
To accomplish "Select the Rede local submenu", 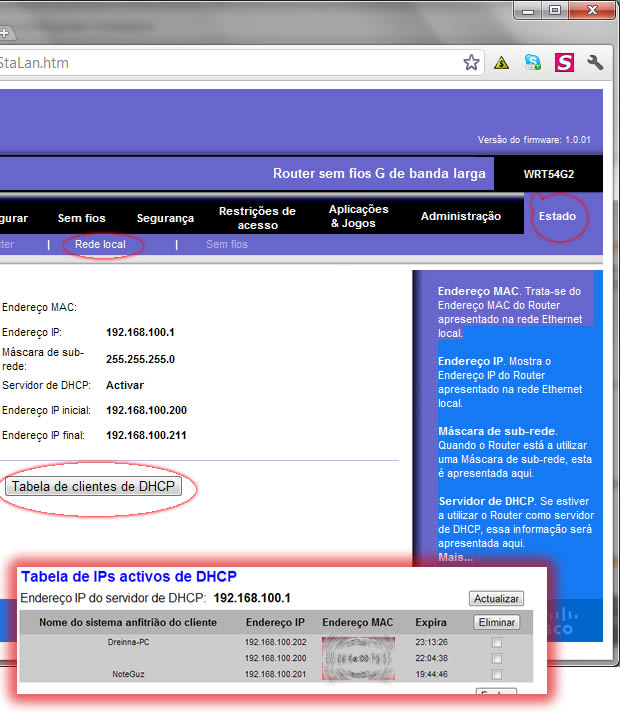I will tap(100, 244).
